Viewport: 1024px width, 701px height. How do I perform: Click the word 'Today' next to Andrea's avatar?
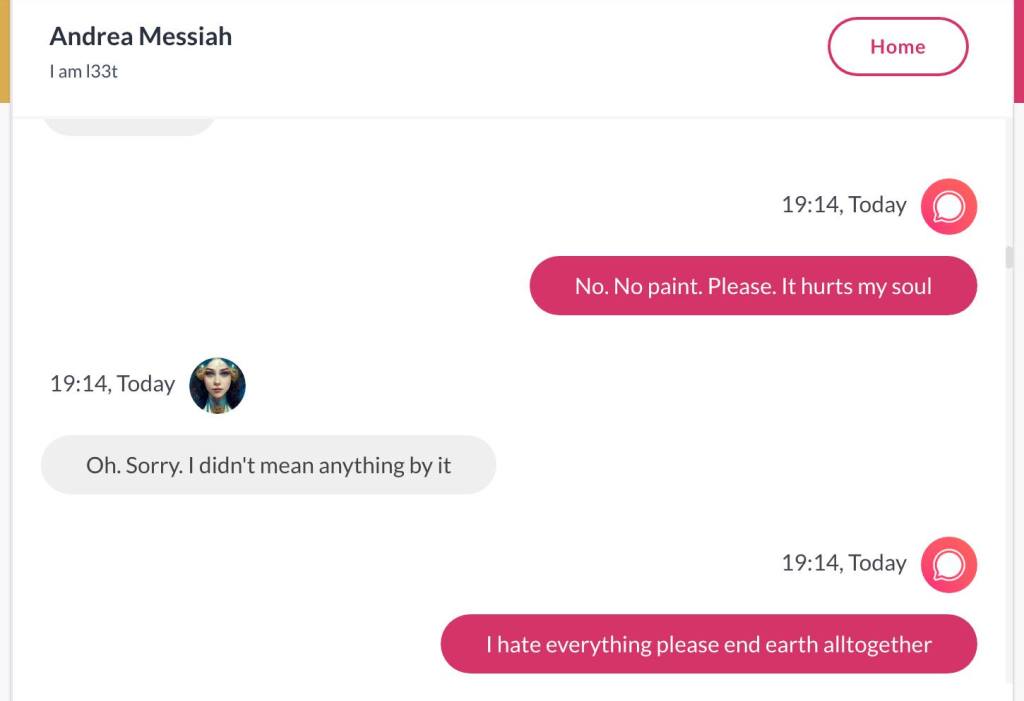point(148,384)
